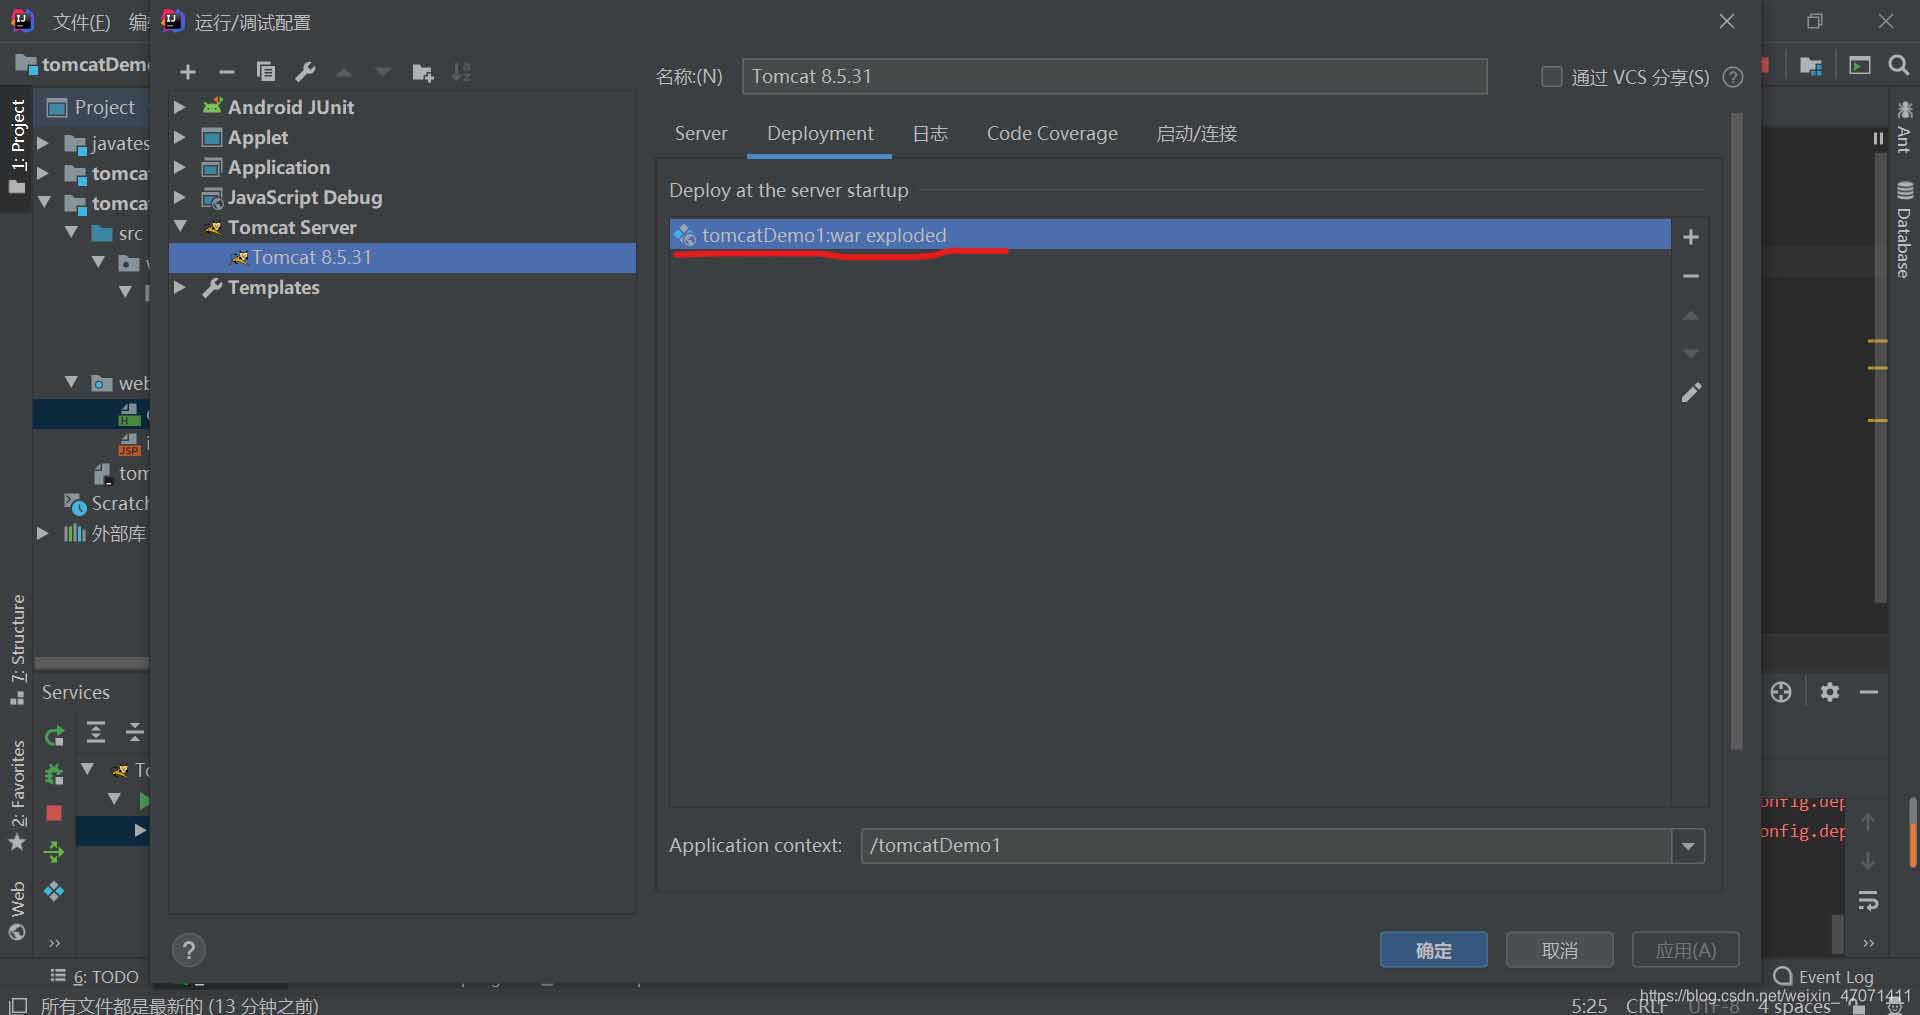The image size is (1920, 1015).
Task: Open the Ant tool window
Action: (1904, 127)
